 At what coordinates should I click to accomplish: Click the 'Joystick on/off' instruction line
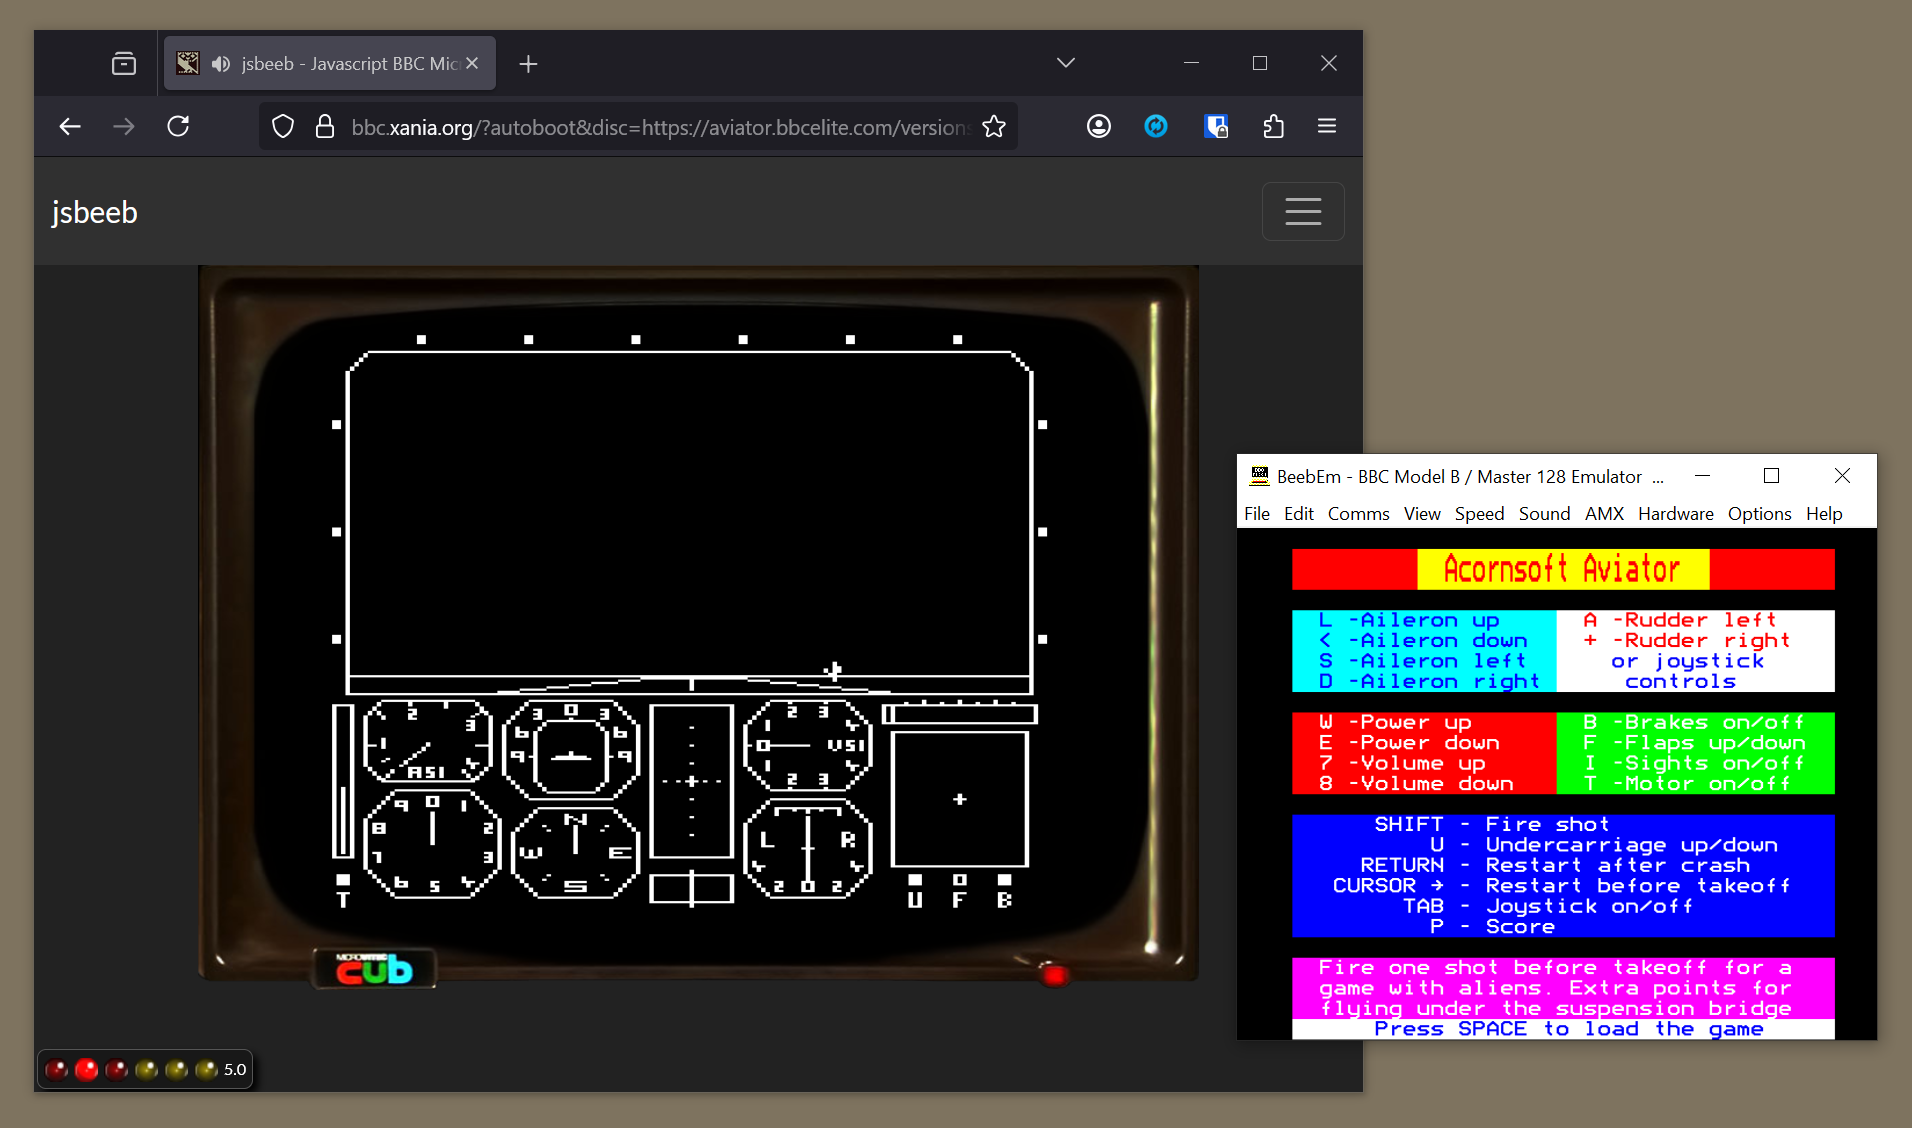pyautogui.click(x=1547, y=906)
